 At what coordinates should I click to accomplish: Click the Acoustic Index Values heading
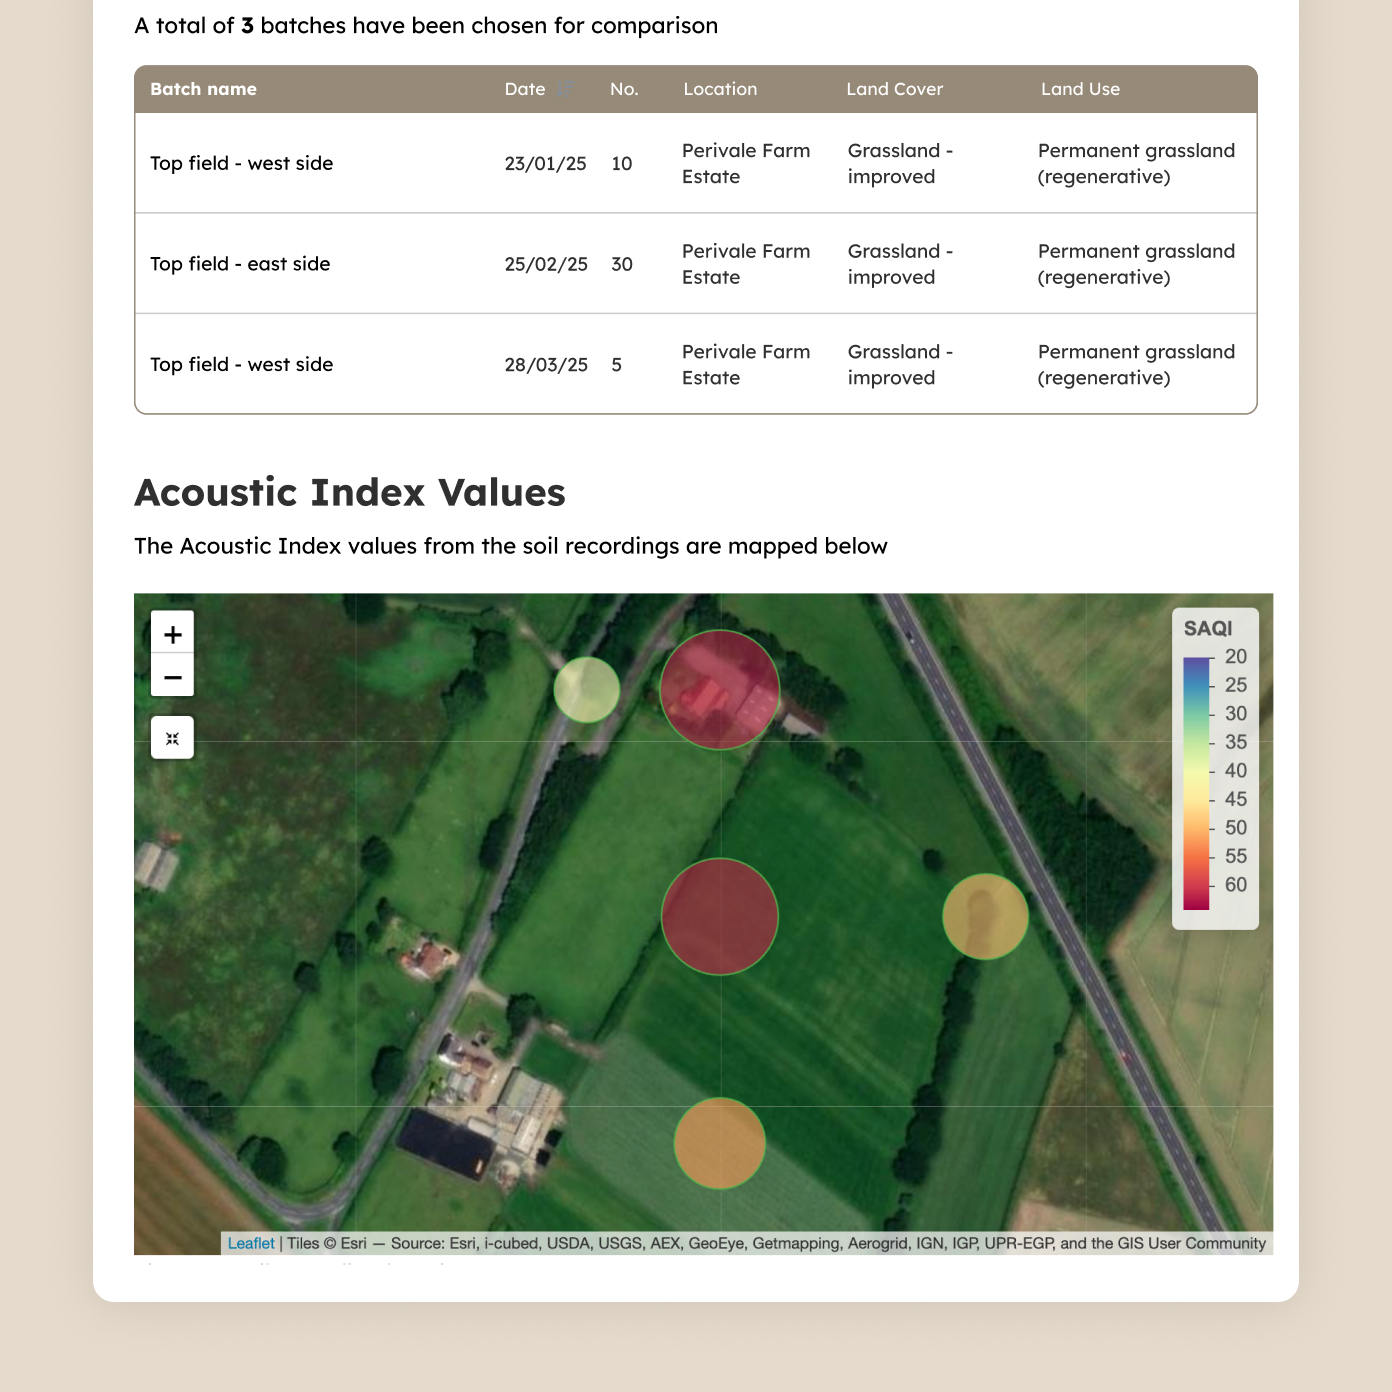(x=350, y=492)
